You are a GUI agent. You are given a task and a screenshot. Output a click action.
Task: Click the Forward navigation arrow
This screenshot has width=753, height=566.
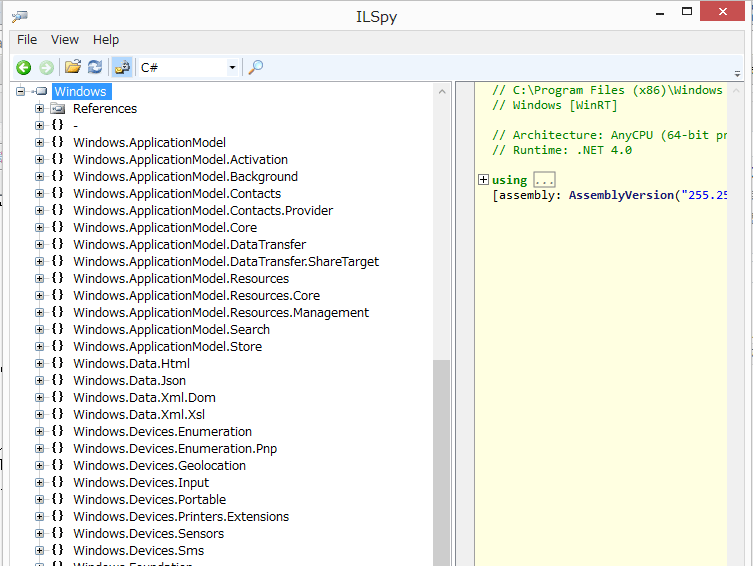coord(47,67)
